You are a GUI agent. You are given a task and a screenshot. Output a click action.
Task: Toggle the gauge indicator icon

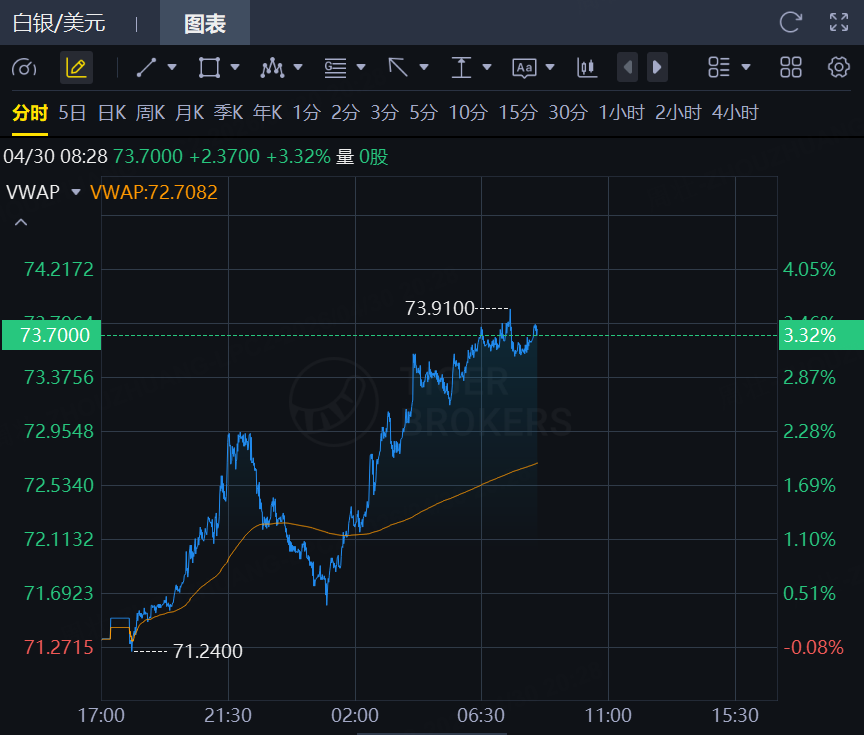pyautogui.click(x=24, y=67)
